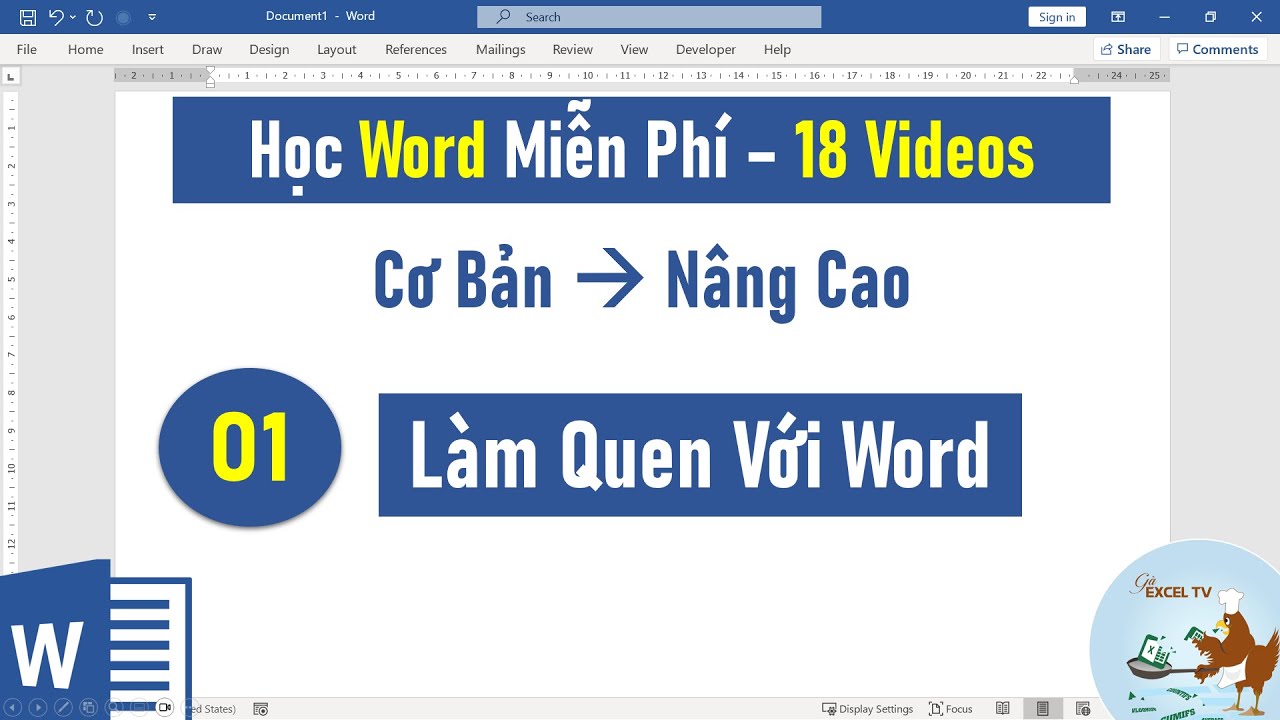This screenshot has height=720, width=1280.
Task: Select the Draw tab
Action: [x=207, y=49]
